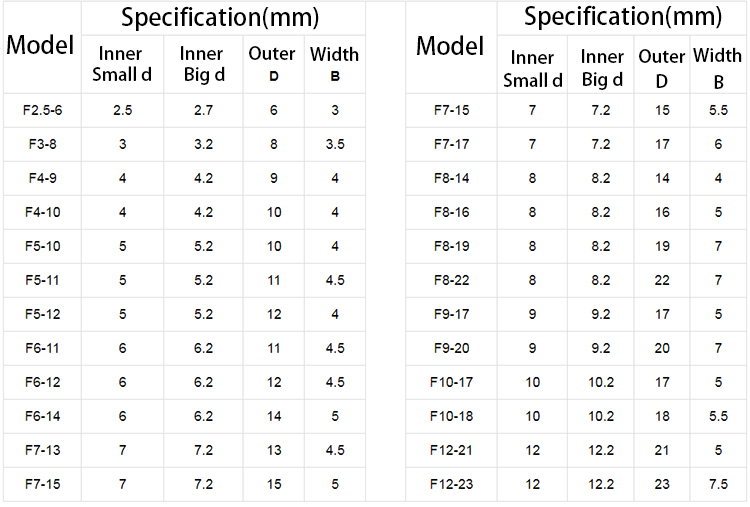Viewport: 750px width, 507px height.
Task: Select the F8-22 model cell
Action: coord(452,280)
